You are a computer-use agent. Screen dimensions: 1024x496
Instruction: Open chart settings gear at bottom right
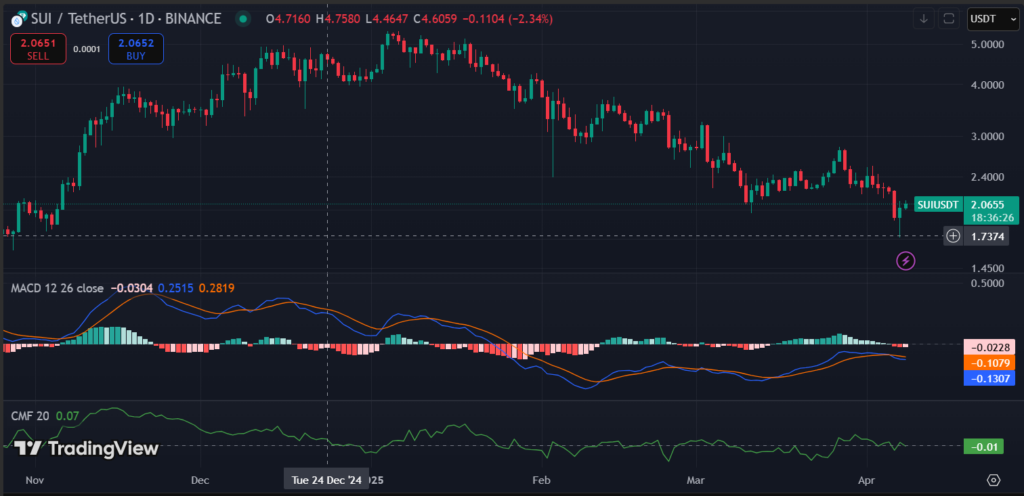[x=993, y=480]
